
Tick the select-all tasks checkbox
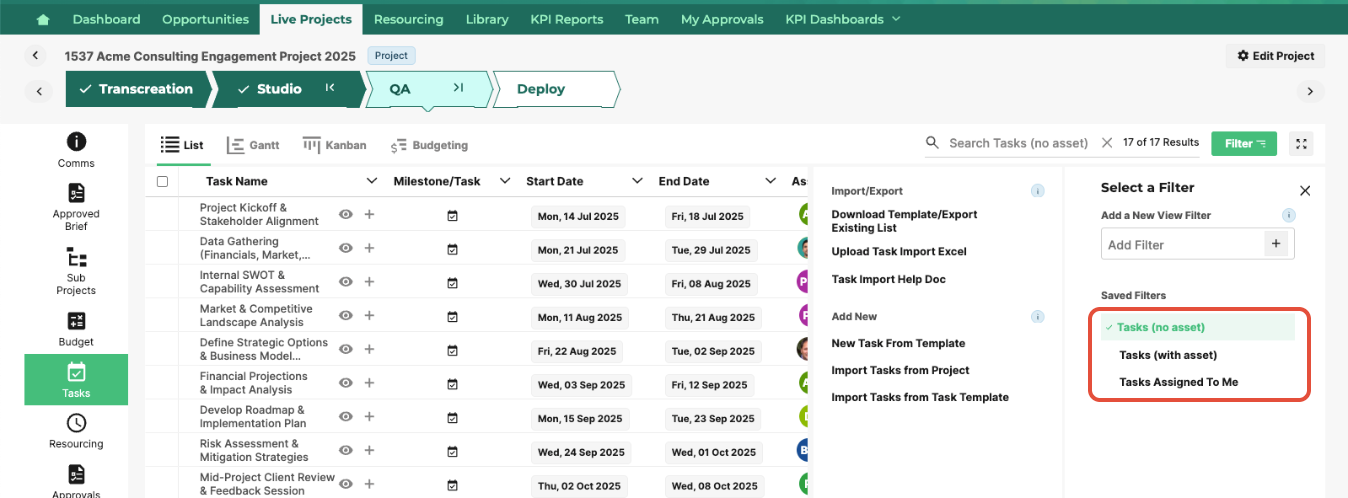coord(163,181)
